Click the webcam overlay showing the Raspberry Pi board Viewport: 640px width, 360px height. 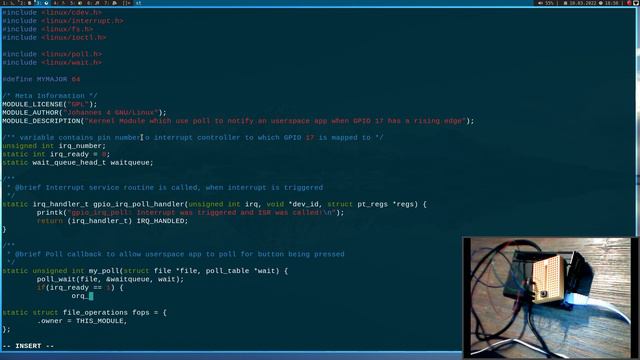click(550, 298)
